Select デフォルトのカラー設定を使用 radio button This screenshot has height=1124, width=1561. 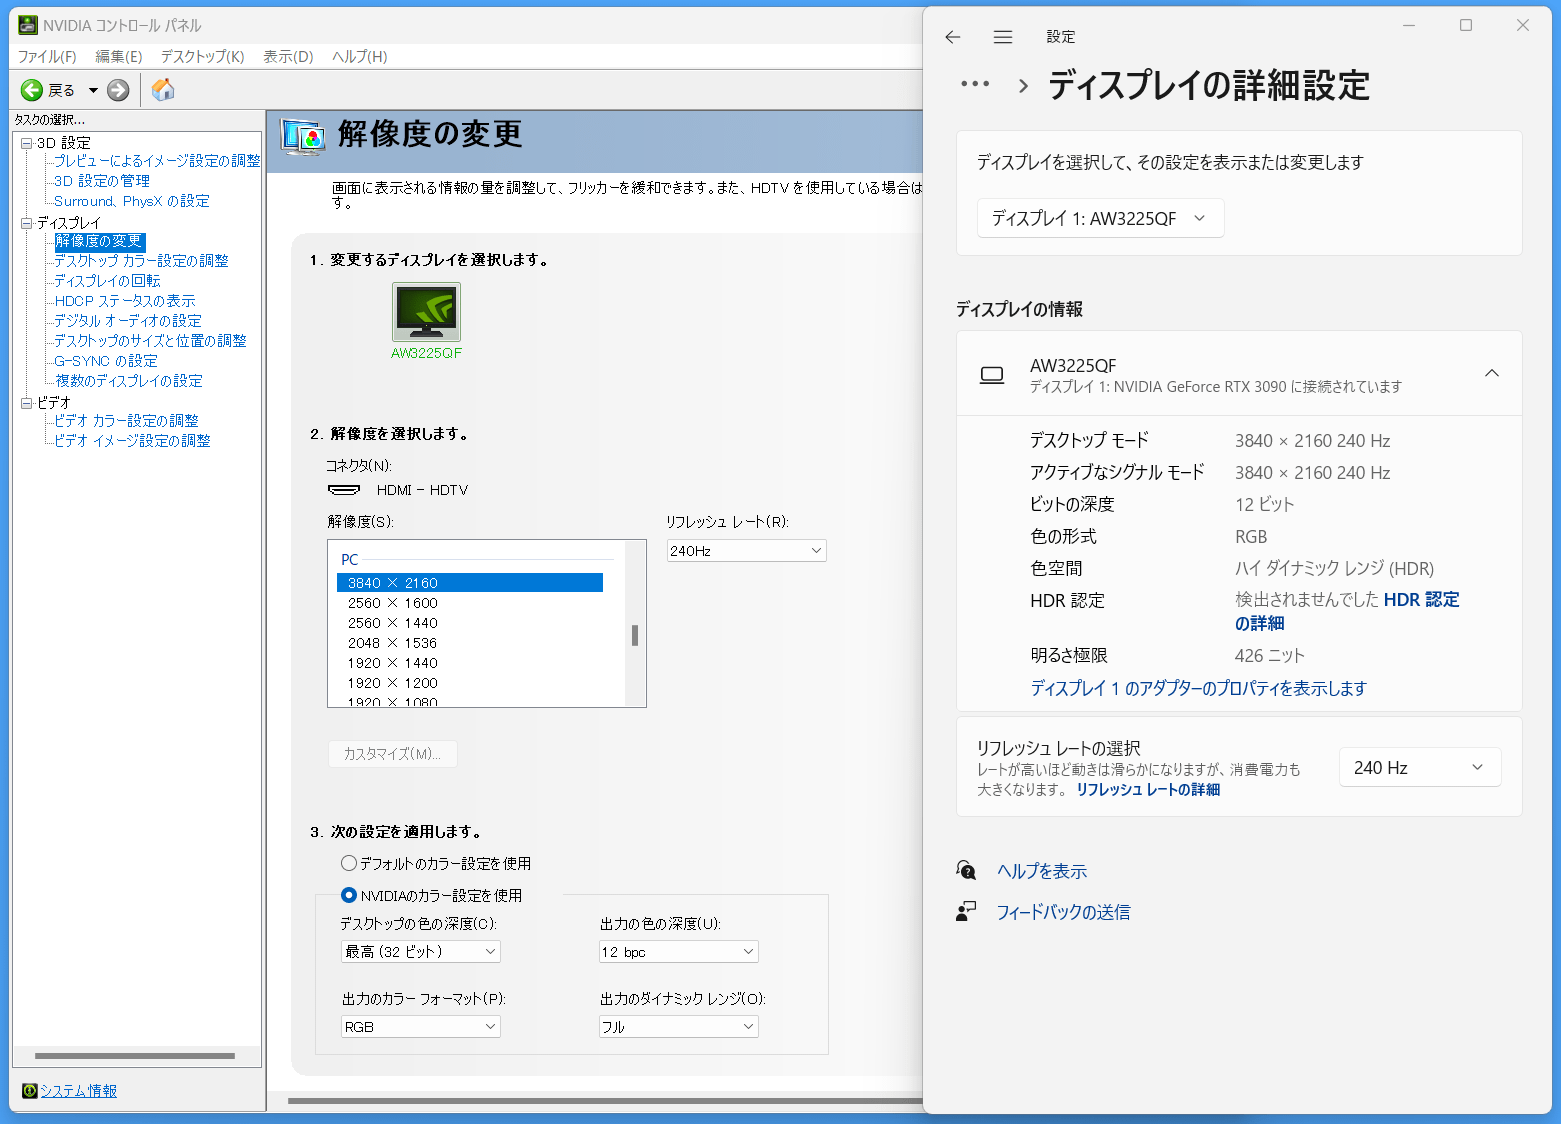click(x=349, y=863)
